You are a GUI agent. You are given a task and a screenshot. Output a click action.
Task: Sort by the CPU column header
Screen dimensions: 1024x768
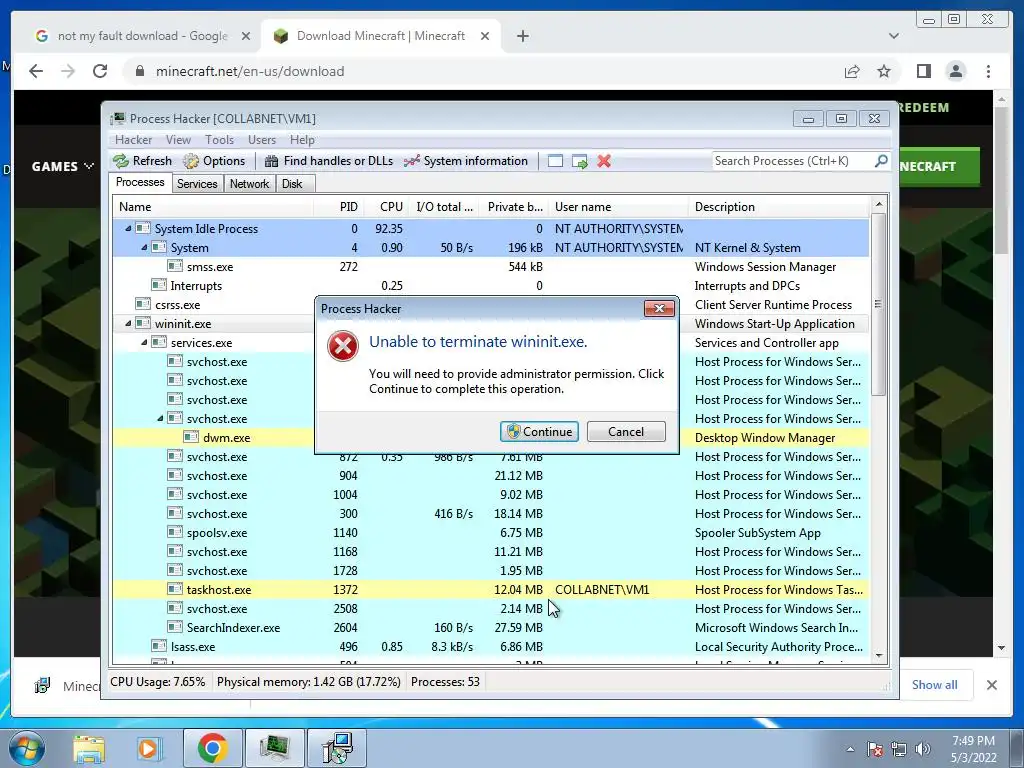coord(387,206)
